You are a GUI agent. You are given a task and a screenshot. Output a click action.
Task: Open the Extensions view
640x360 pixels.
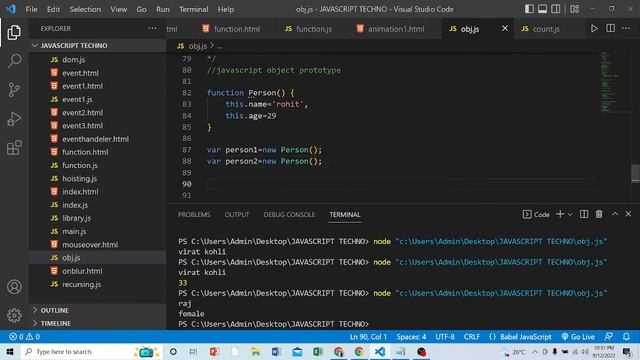coord(14,148)
